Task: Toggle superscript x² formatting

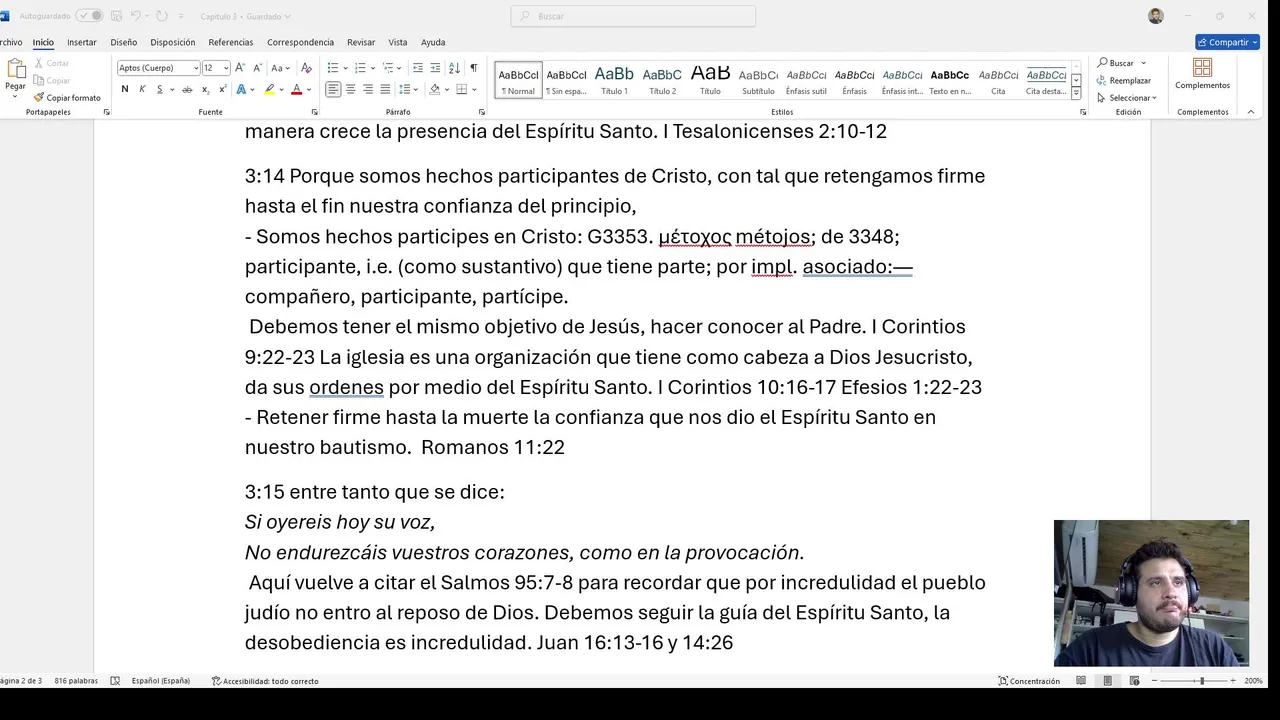Action: pyautogui.click(x=221, y=89)
